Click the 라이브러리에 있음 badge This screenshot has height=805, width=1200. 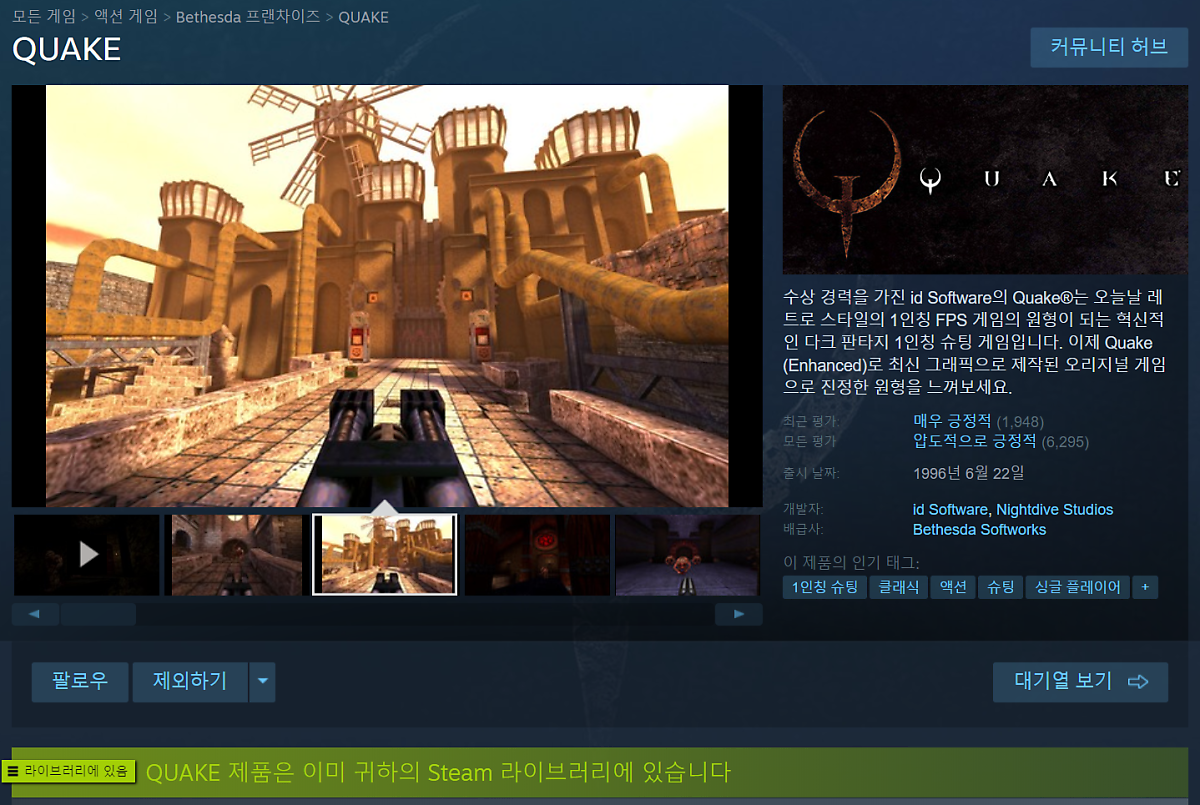click(x=68, y=771)
